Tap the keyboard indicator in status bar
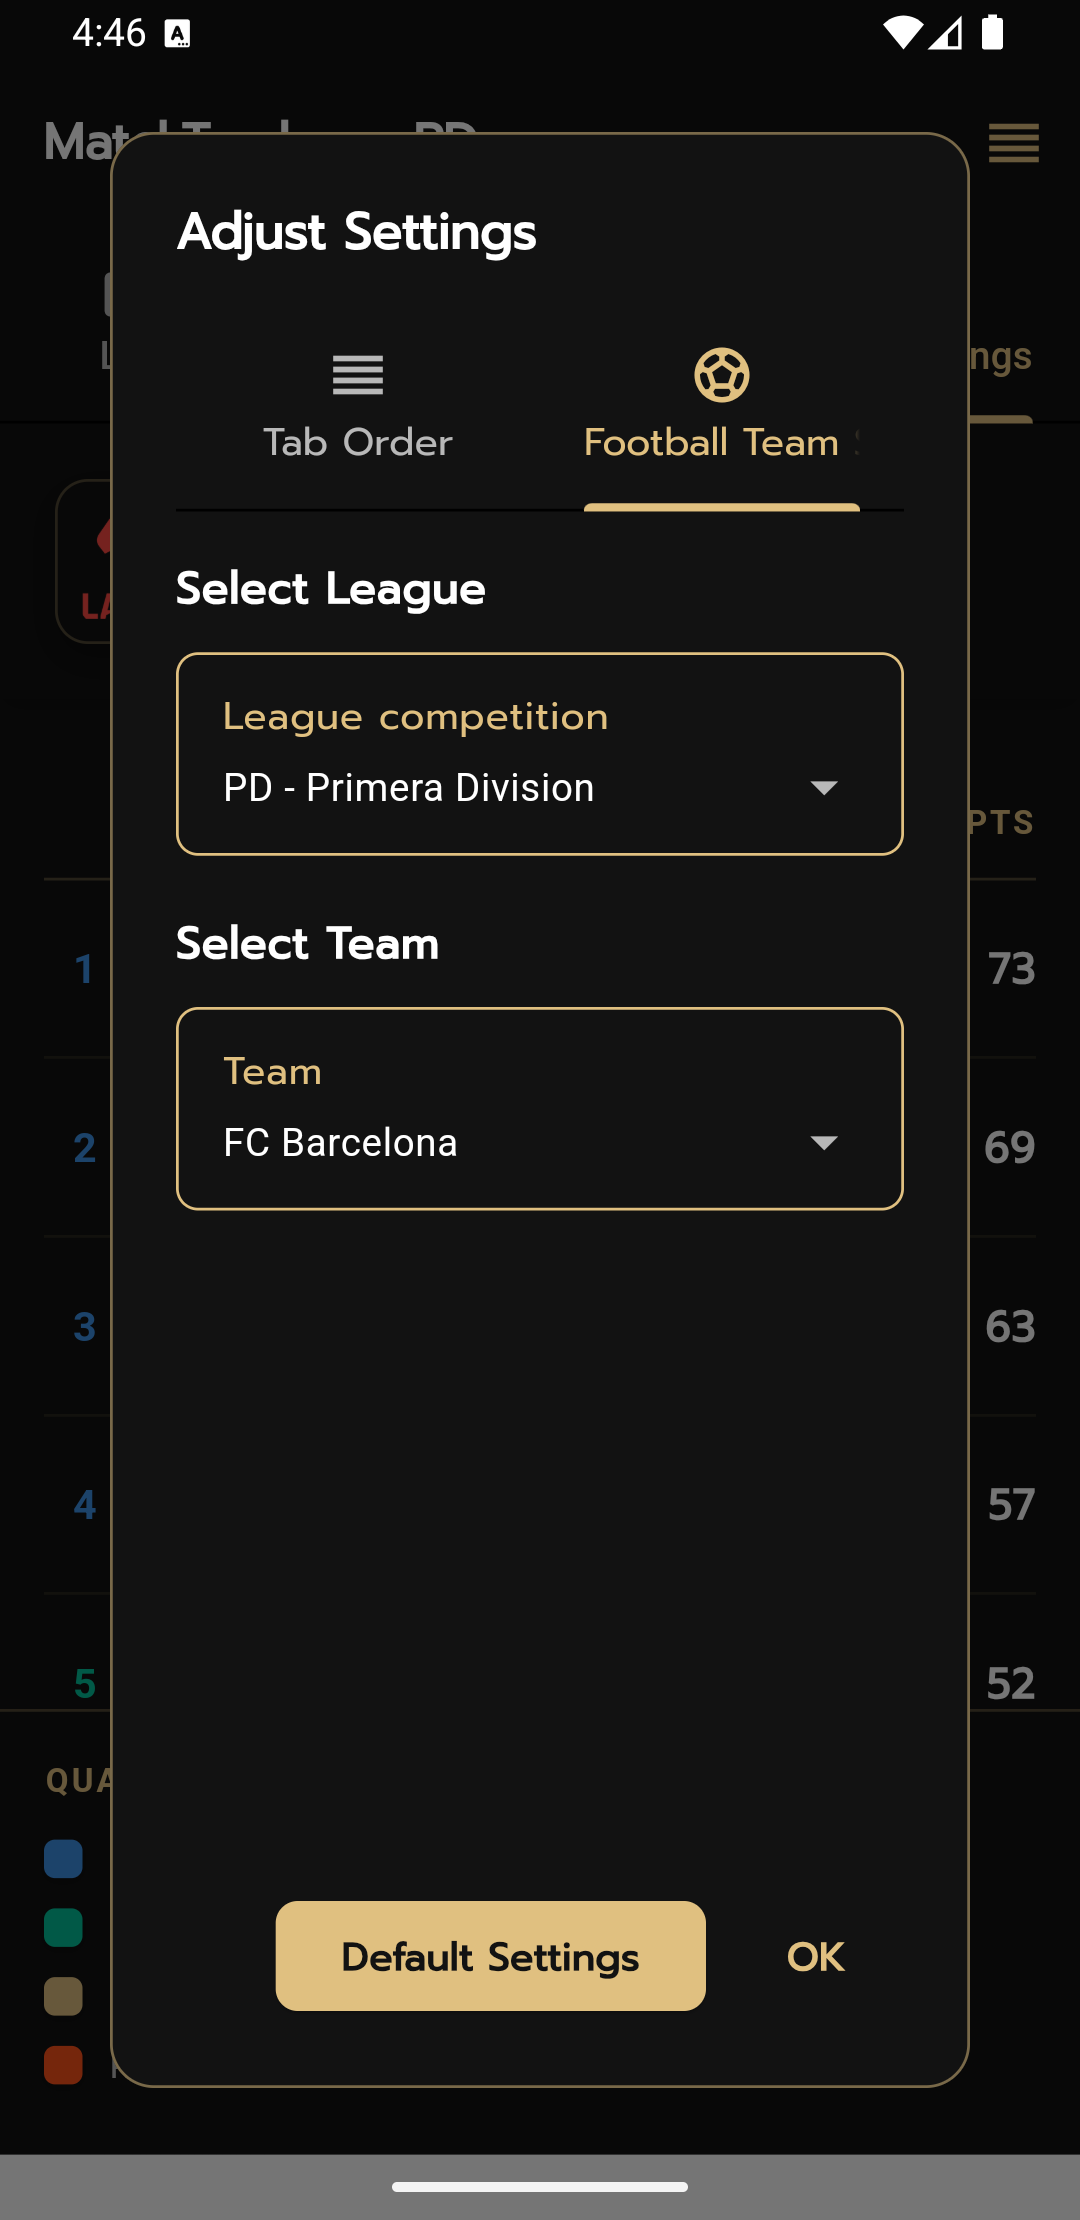Screen dimensions: 1080x2220 pyautogui.click(x=177, y=35)
